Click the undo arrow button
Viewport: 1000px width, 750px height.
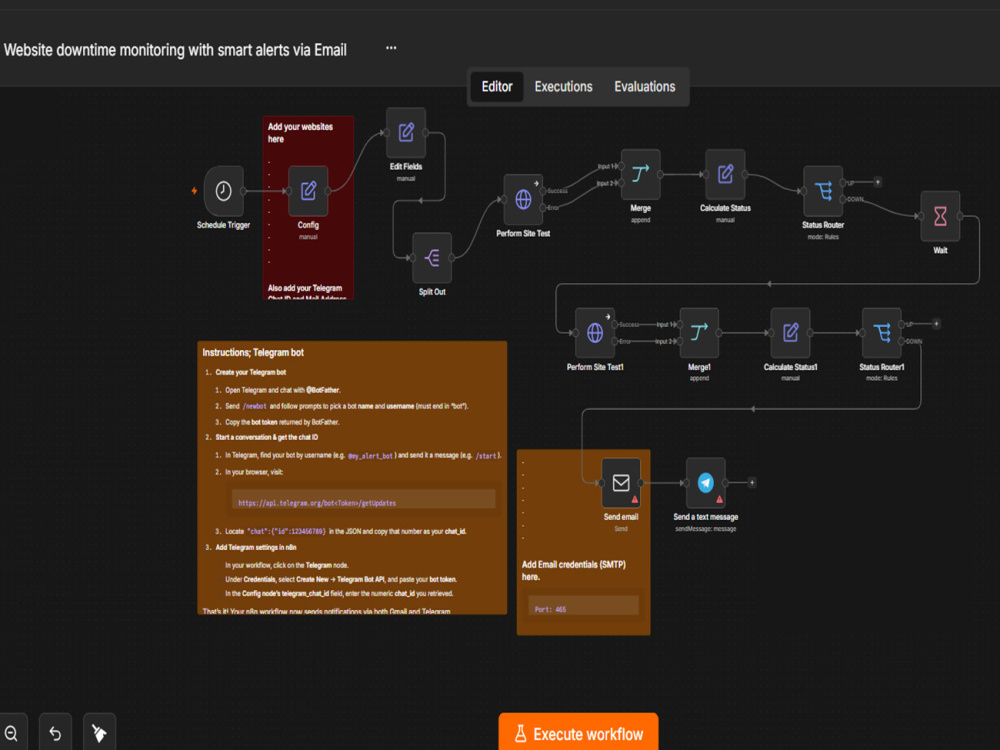point(55,733)
